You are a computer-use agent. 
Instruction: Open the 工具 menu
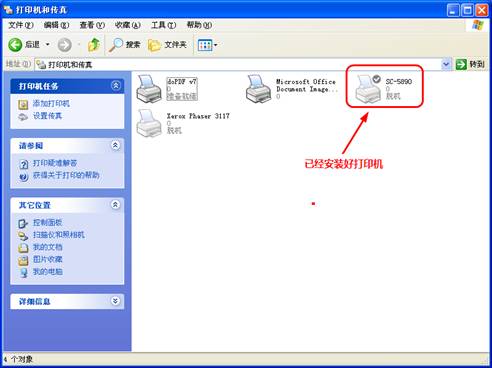163,25
